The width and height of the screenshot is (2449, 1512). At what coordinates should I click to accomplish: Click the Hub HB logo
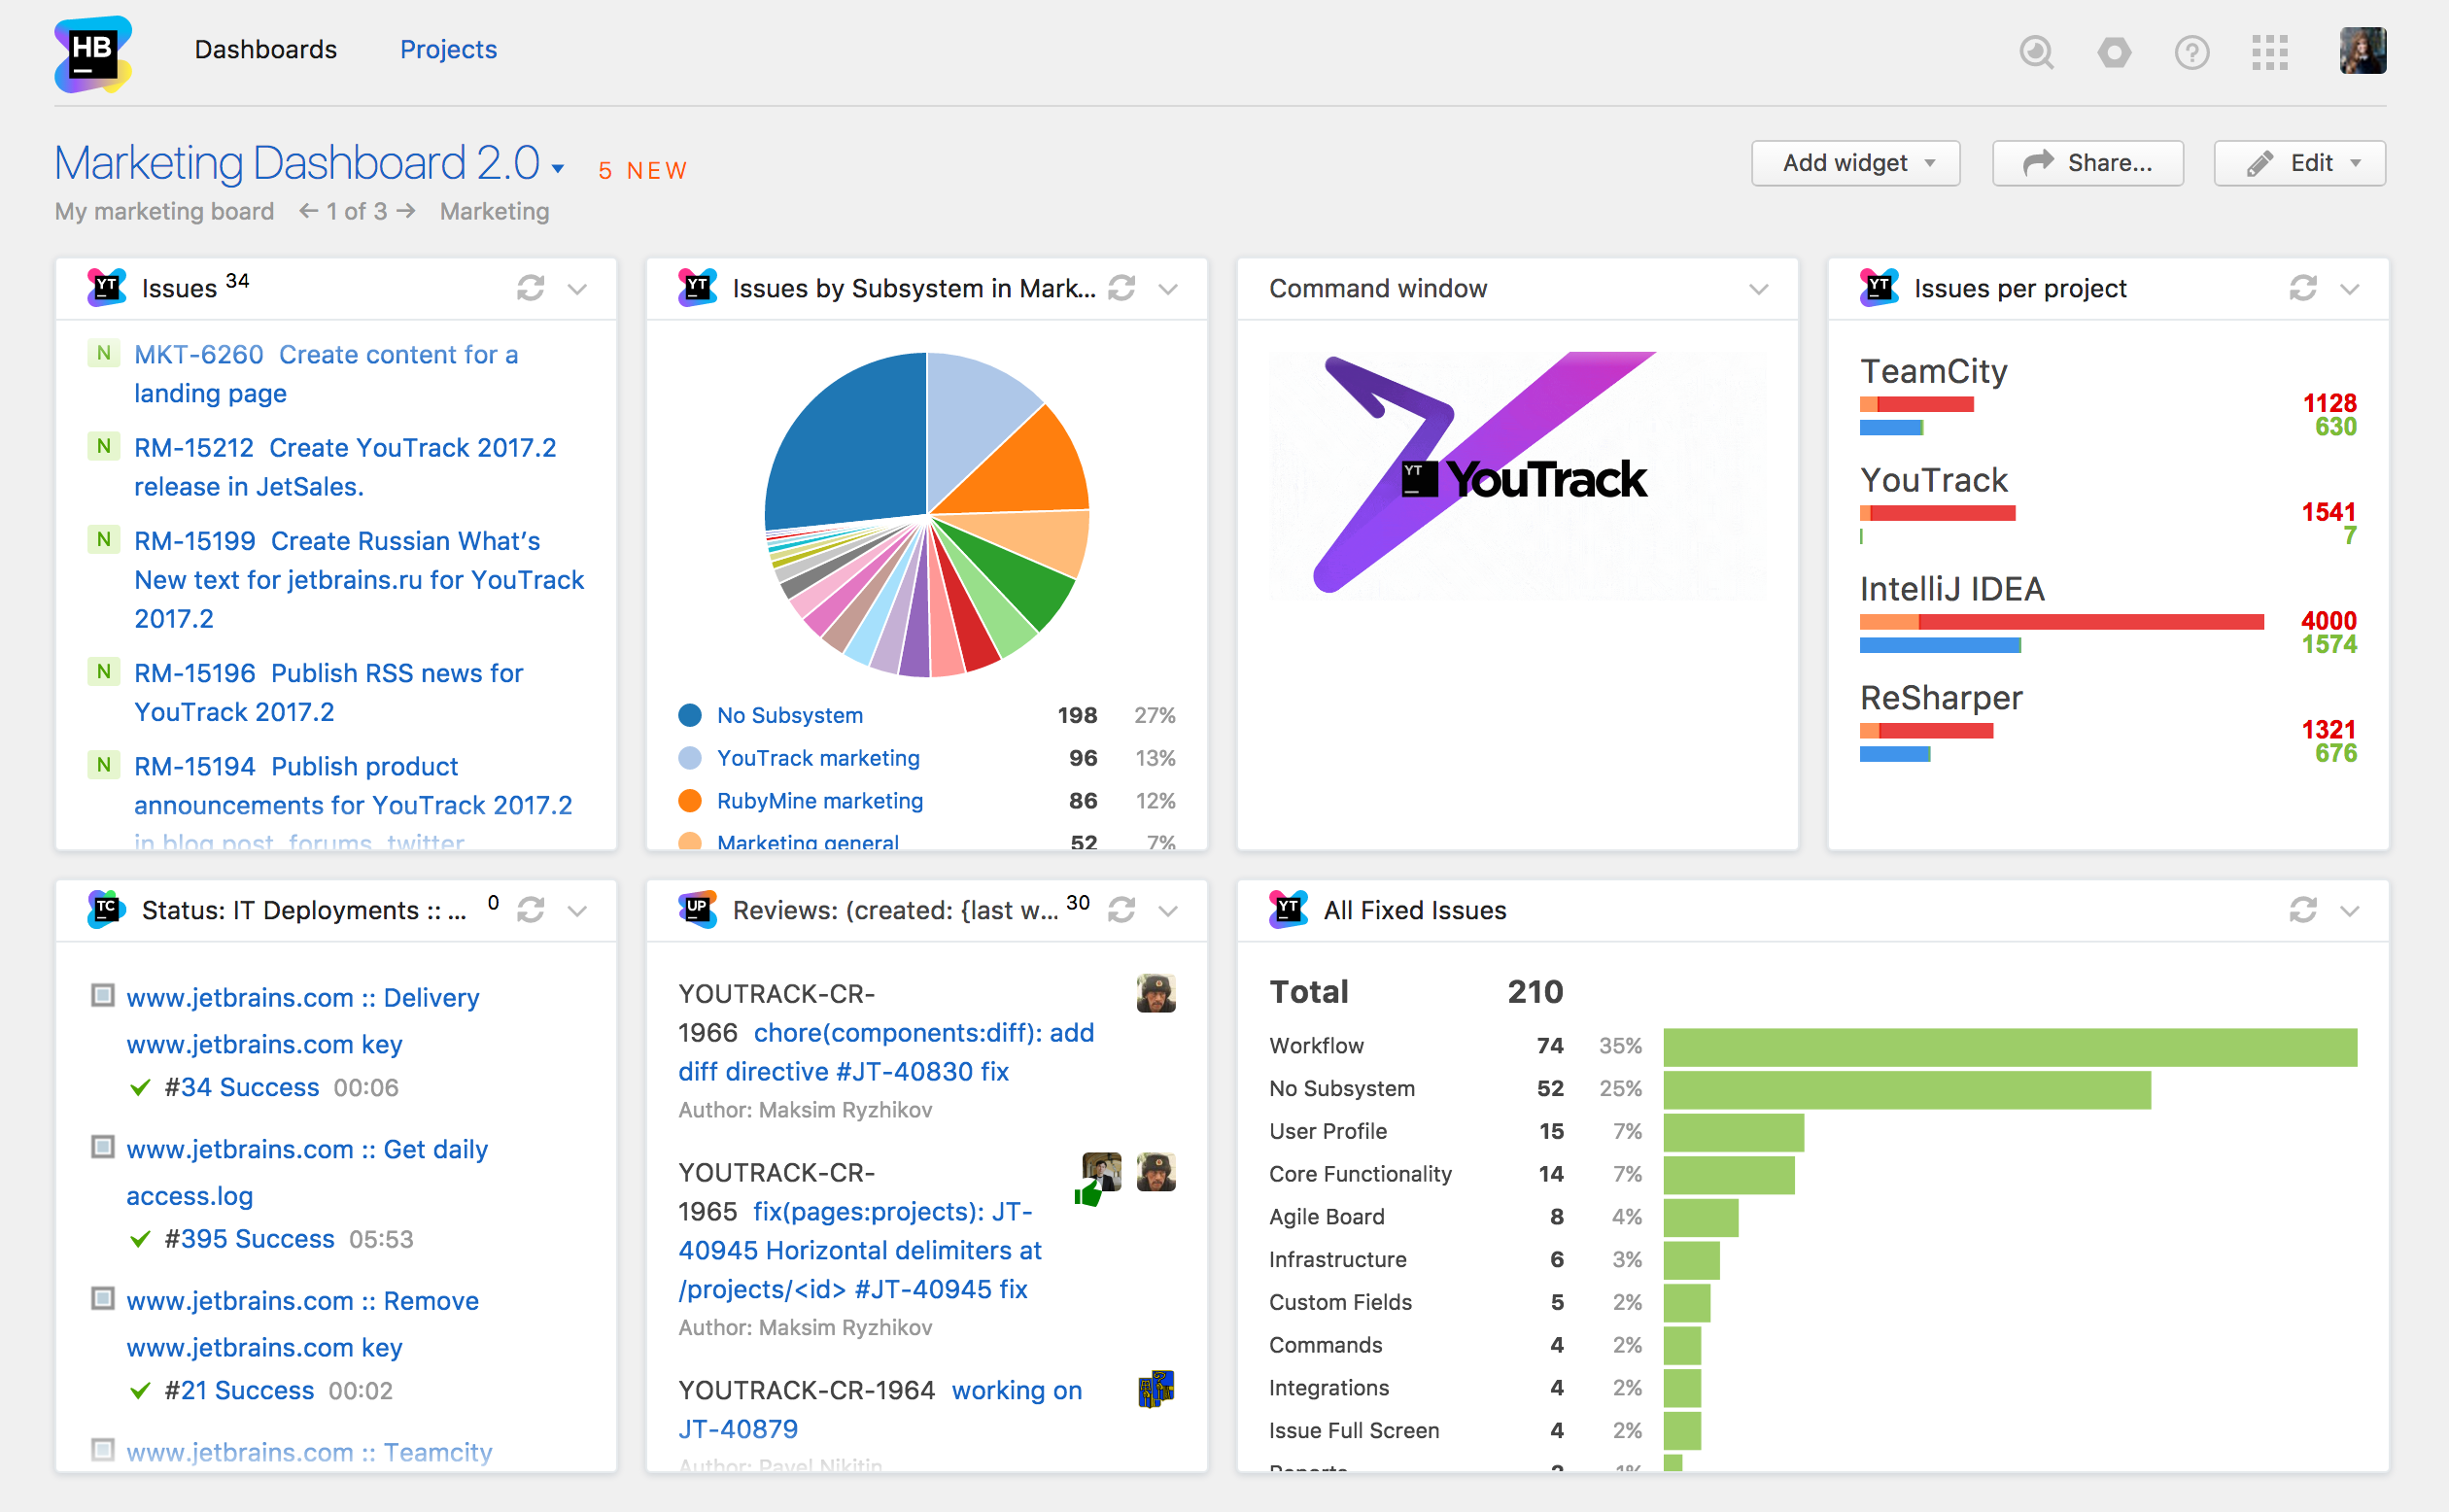[x=93, y=54]
